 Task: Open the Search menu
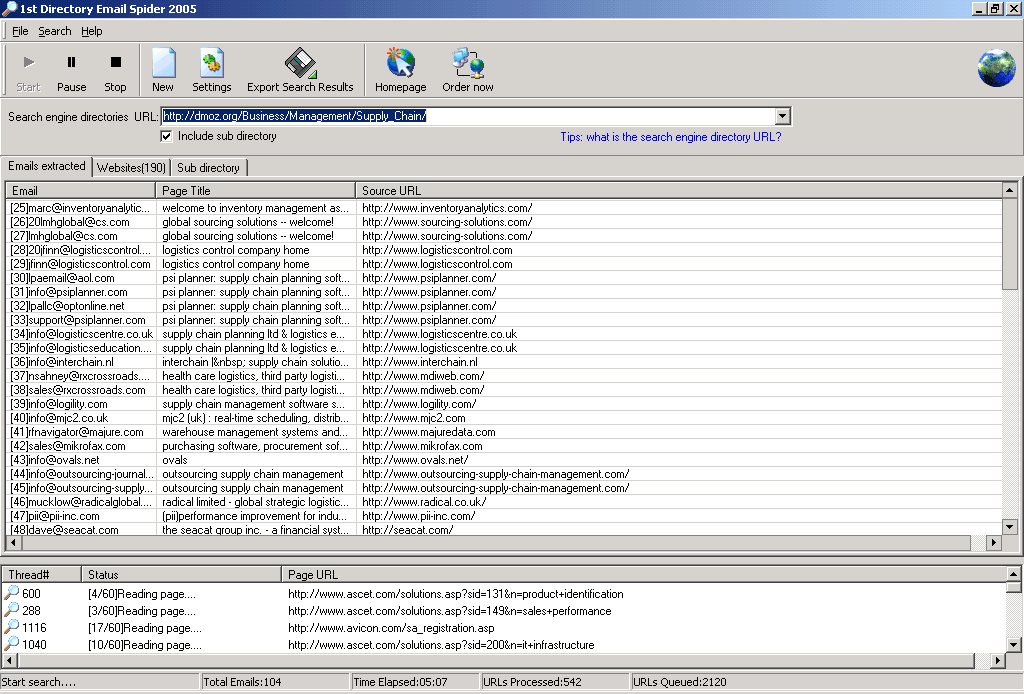54,31
